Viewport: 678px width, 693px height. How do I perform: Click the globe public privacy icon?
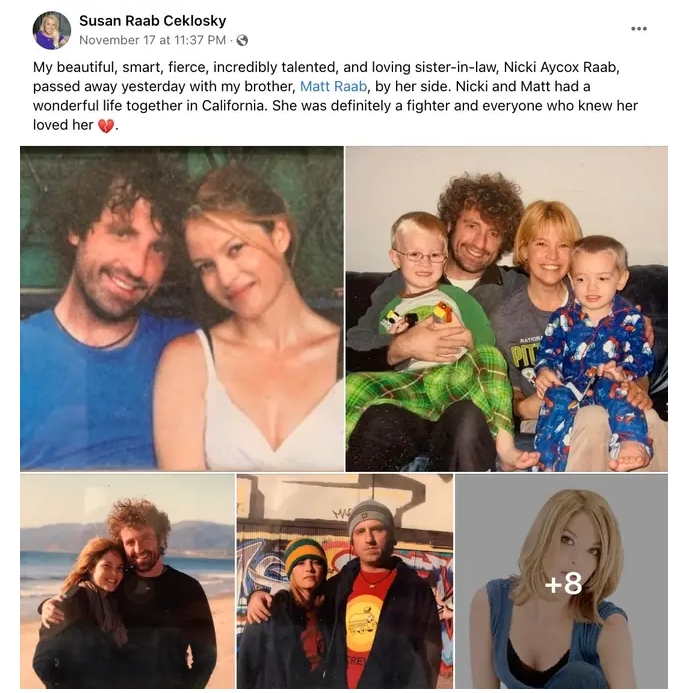pyautogui.click(x=242, y=41)
